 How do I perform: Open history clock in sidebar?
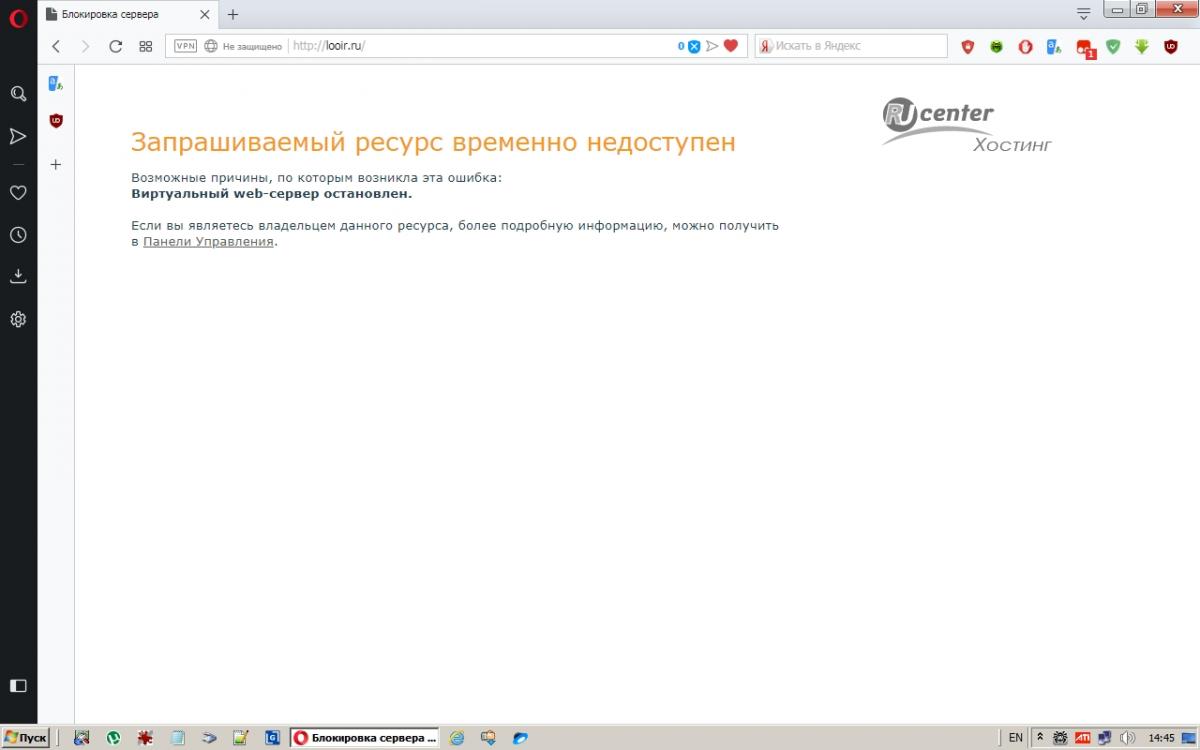tap(18, 235)
